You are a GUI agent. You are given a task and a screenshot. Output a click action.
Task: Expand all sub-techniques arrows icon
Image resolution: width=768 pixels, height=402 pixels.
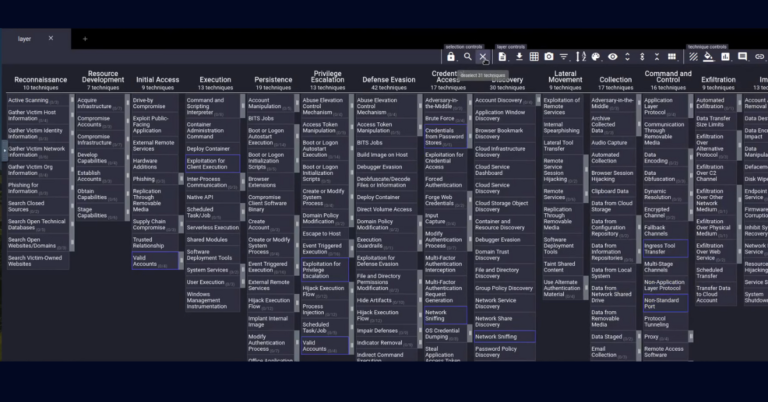tap(627, 57)
